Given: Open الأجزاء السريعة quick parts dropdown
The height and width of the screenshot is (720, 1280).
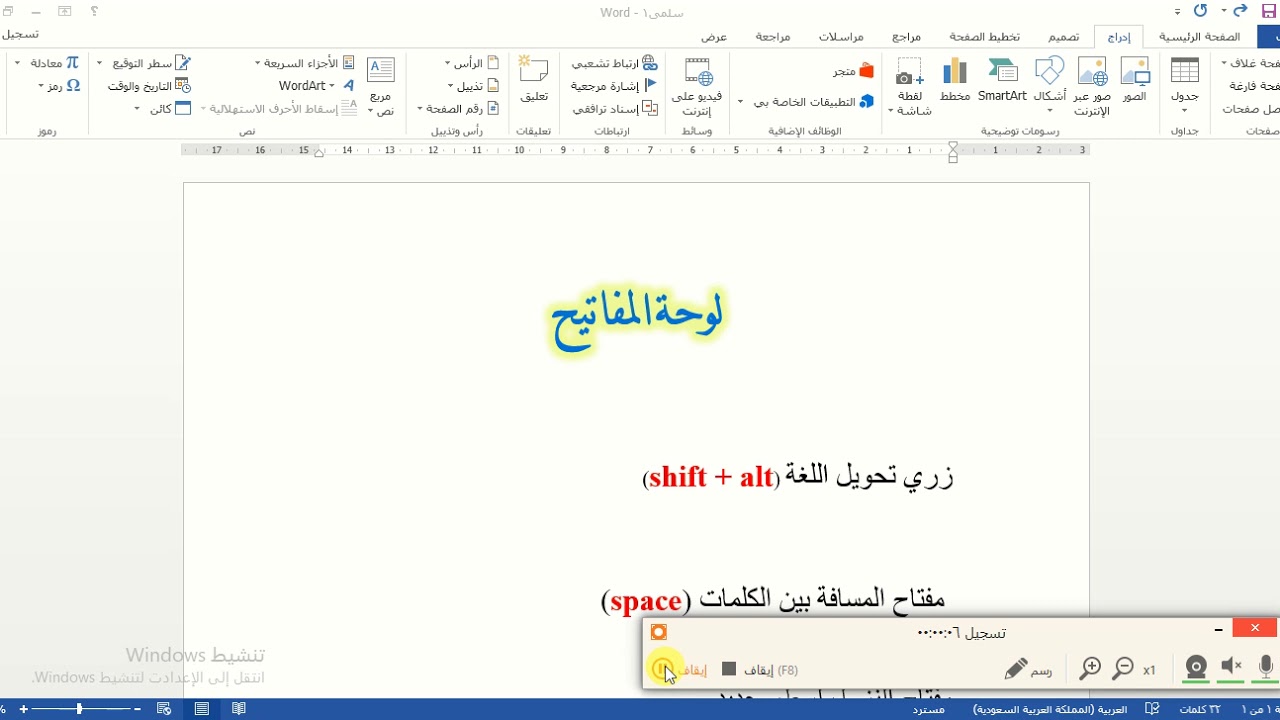Looking at the screenshot, I should click(305, 63).
